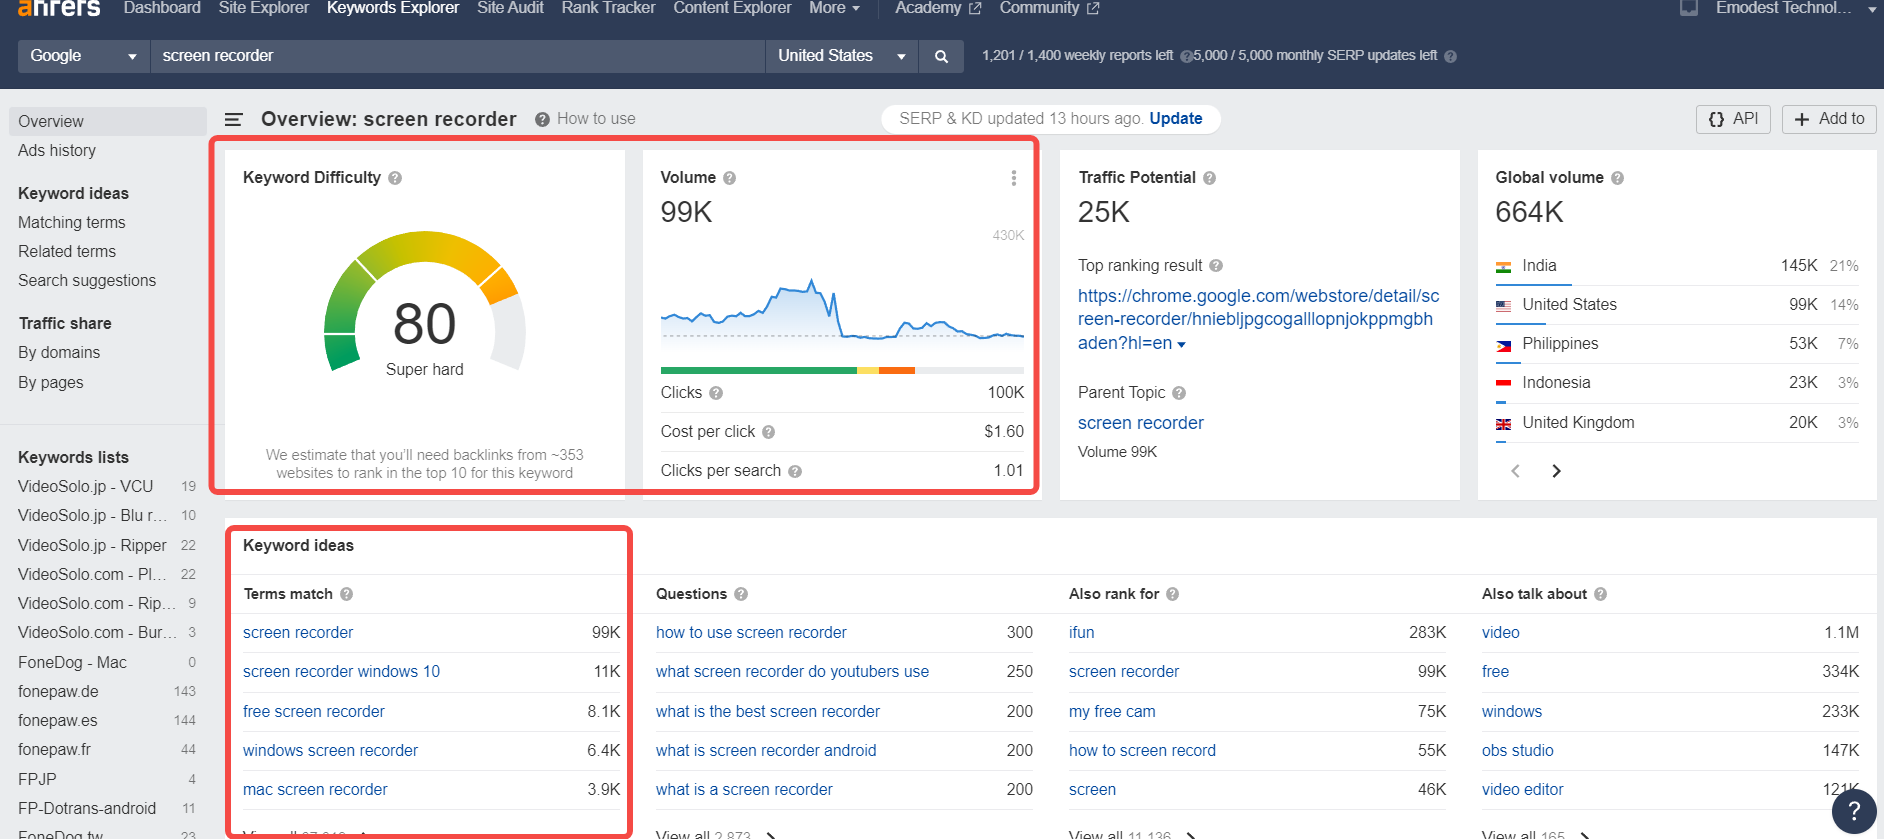Click the display icon beside account name
Screen dimensions: 1884x839
pyautogui.click(x=1689, y=8)
